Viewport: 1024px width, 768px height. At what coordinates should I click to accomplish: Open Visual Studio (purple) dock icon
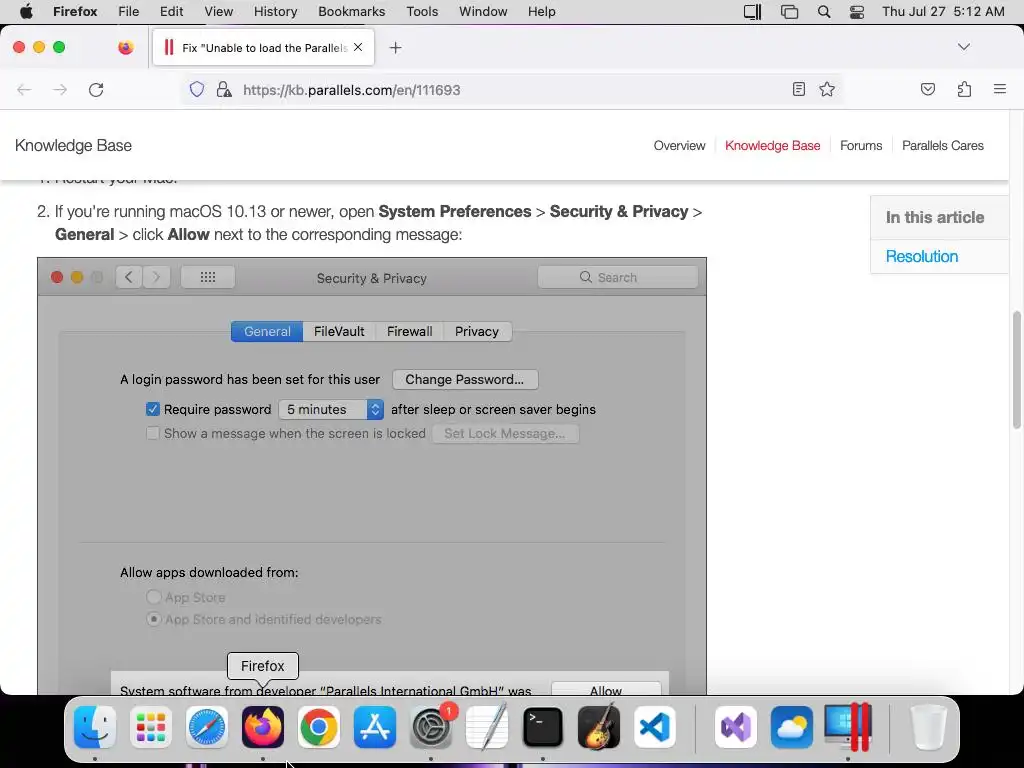click(736, 727)
